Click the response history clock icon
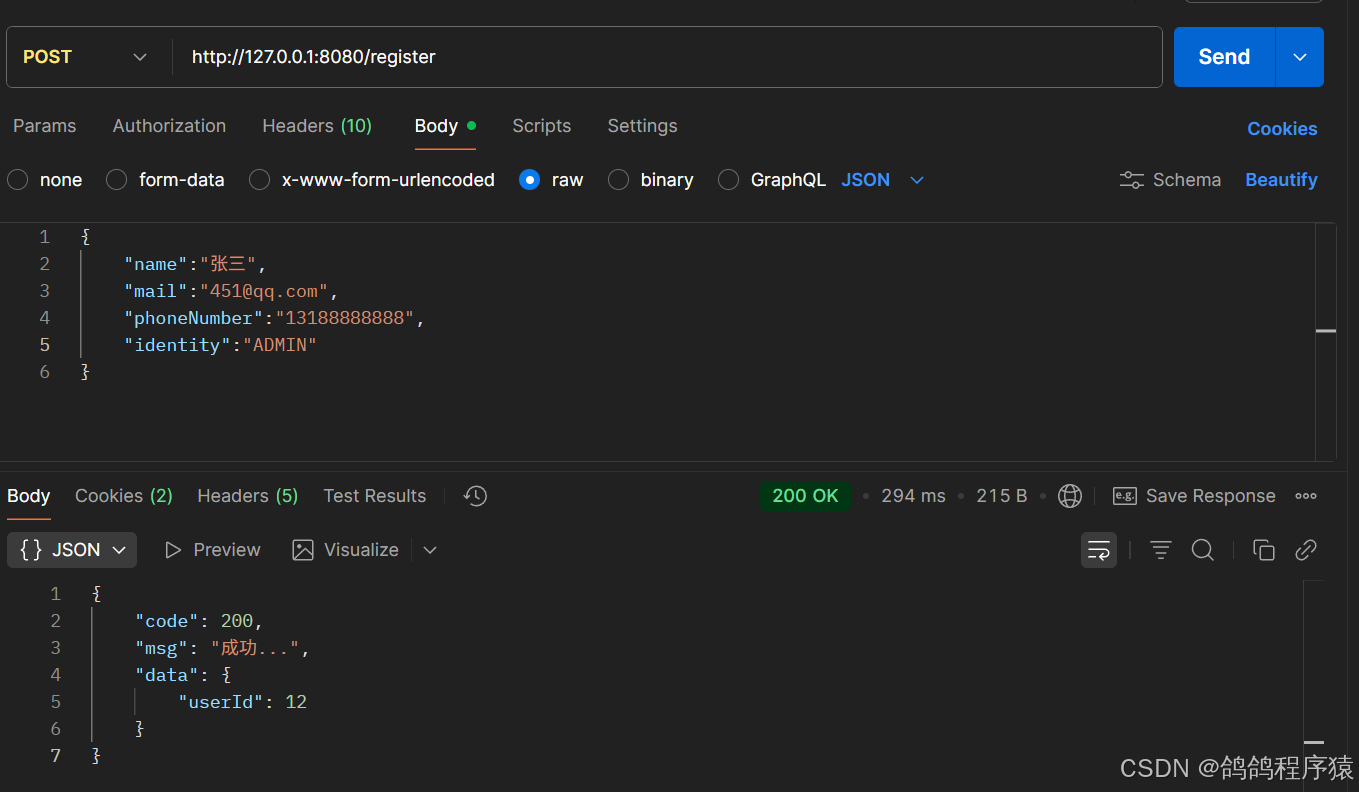 pos(476,496)
